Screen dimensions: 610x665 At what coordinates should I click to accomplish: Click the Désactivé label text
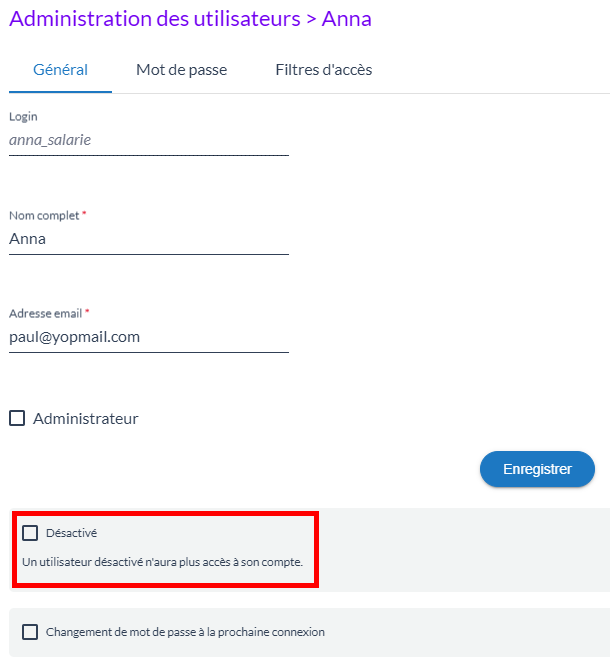pyautogui.click(x=71, y=533)
